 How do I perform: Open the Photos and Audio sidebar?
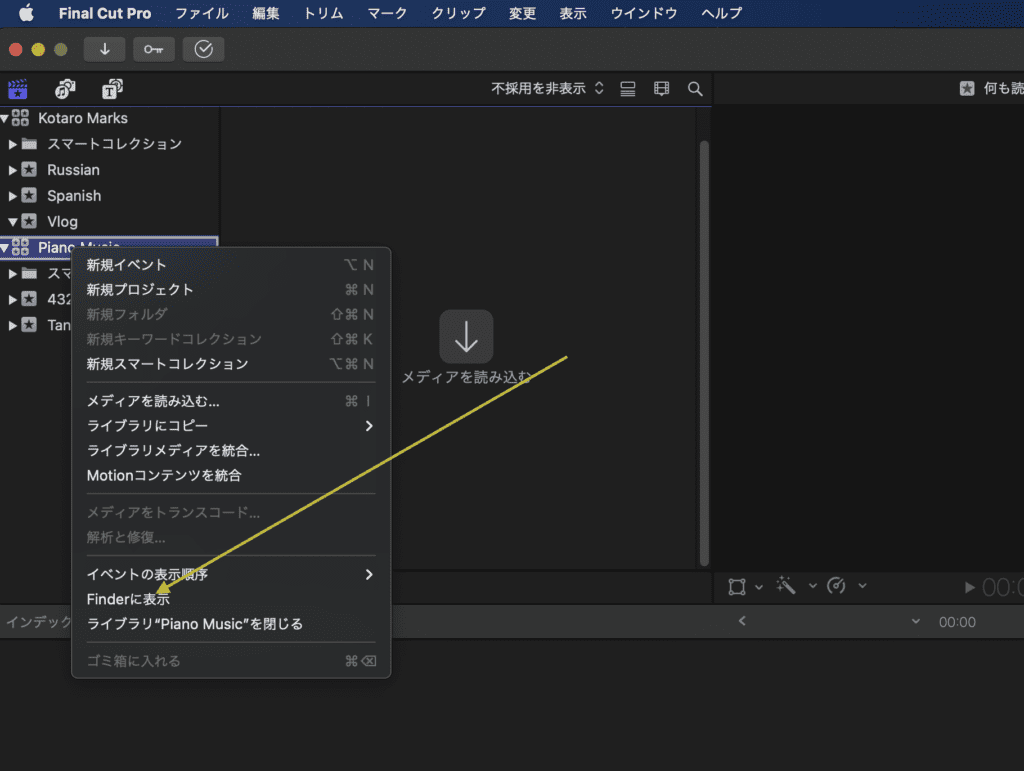[x=65, y=89]
